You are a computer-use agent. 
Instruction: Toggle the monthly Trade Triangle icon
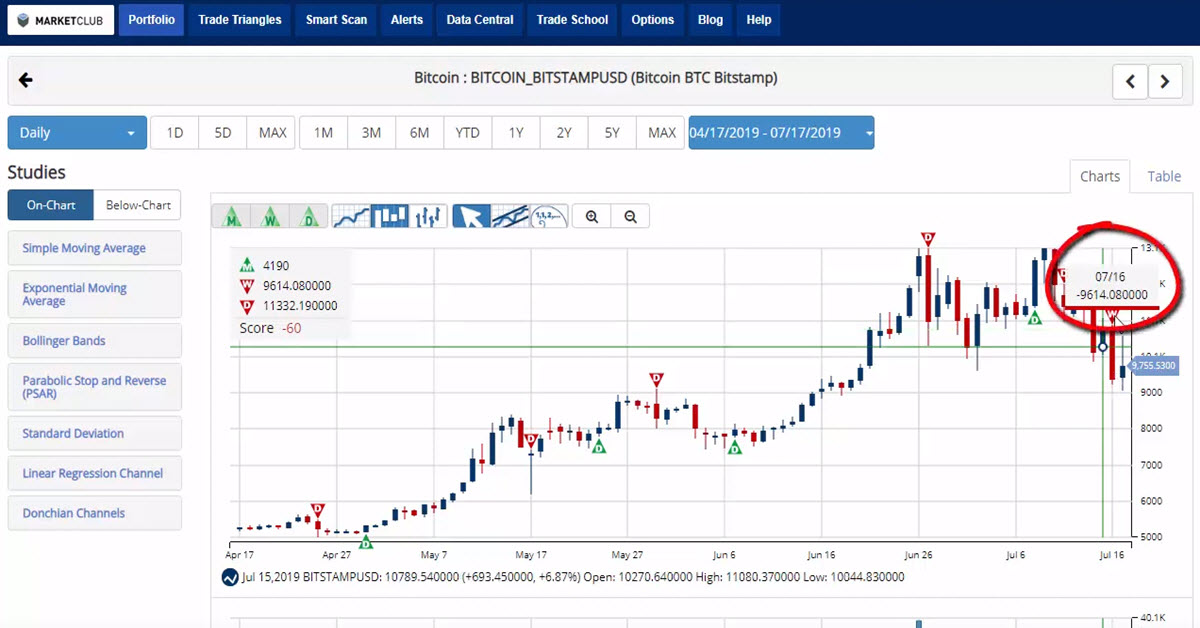[232, 216]
